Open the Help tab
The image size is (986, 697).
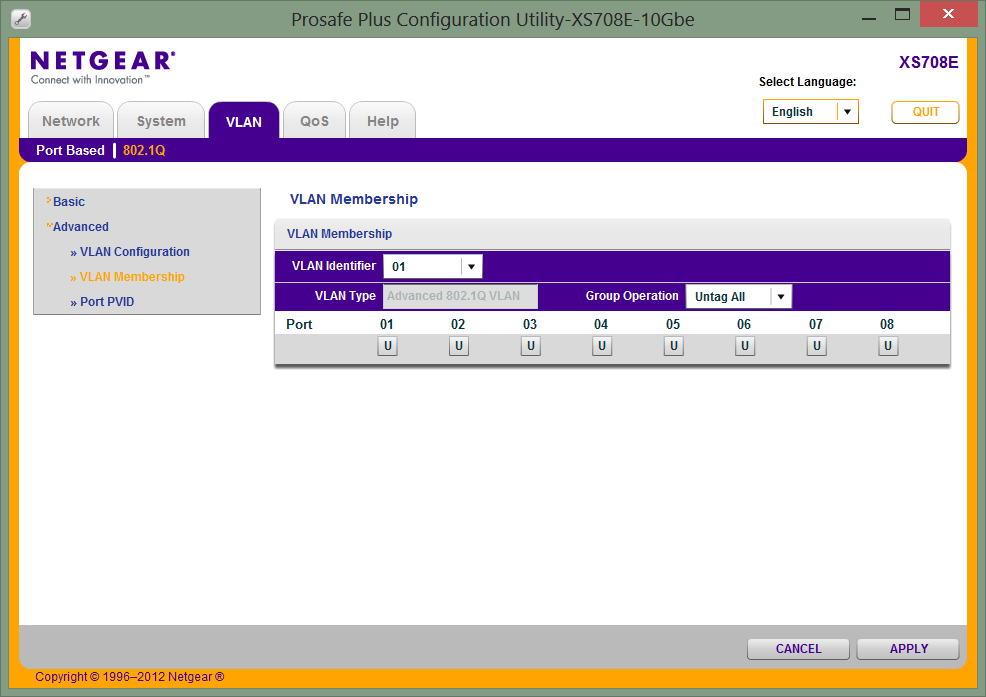pos(382,121)
